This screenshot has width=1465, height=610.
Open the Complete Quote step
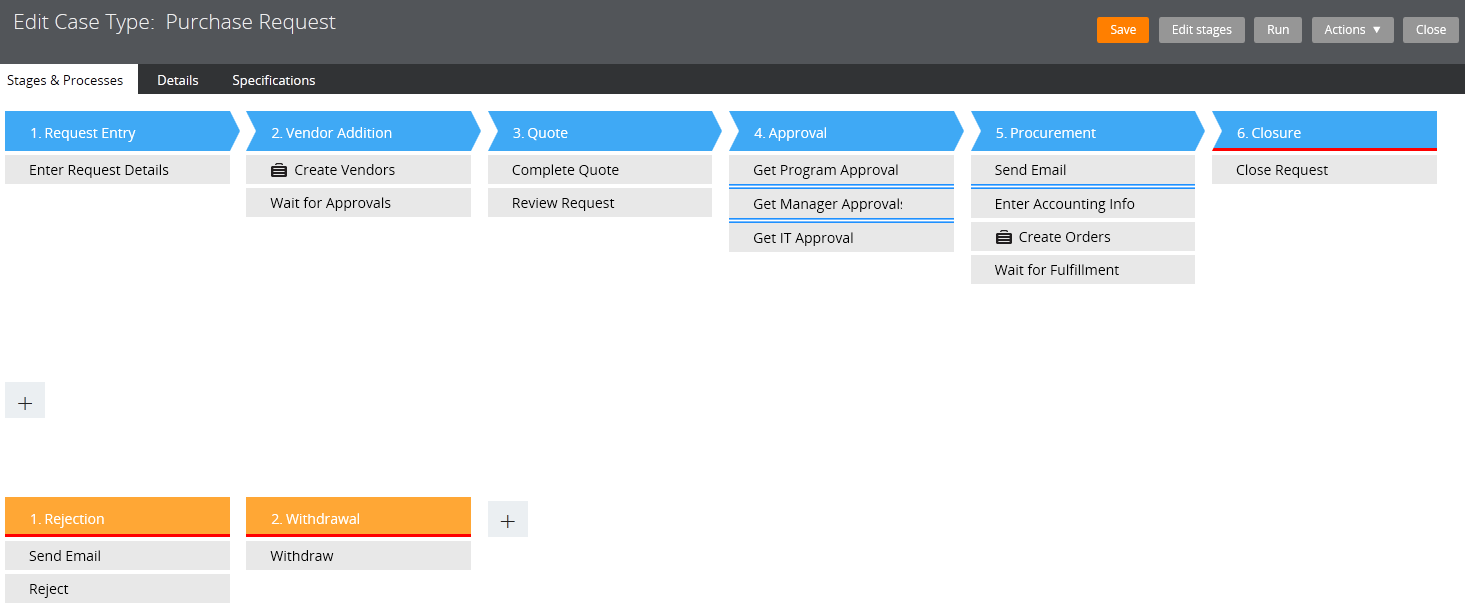pos(600,170)
